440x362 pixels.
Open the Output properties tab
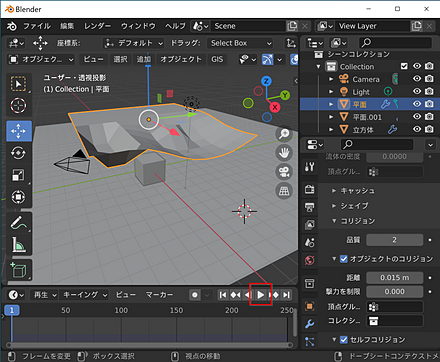(309, 207)
